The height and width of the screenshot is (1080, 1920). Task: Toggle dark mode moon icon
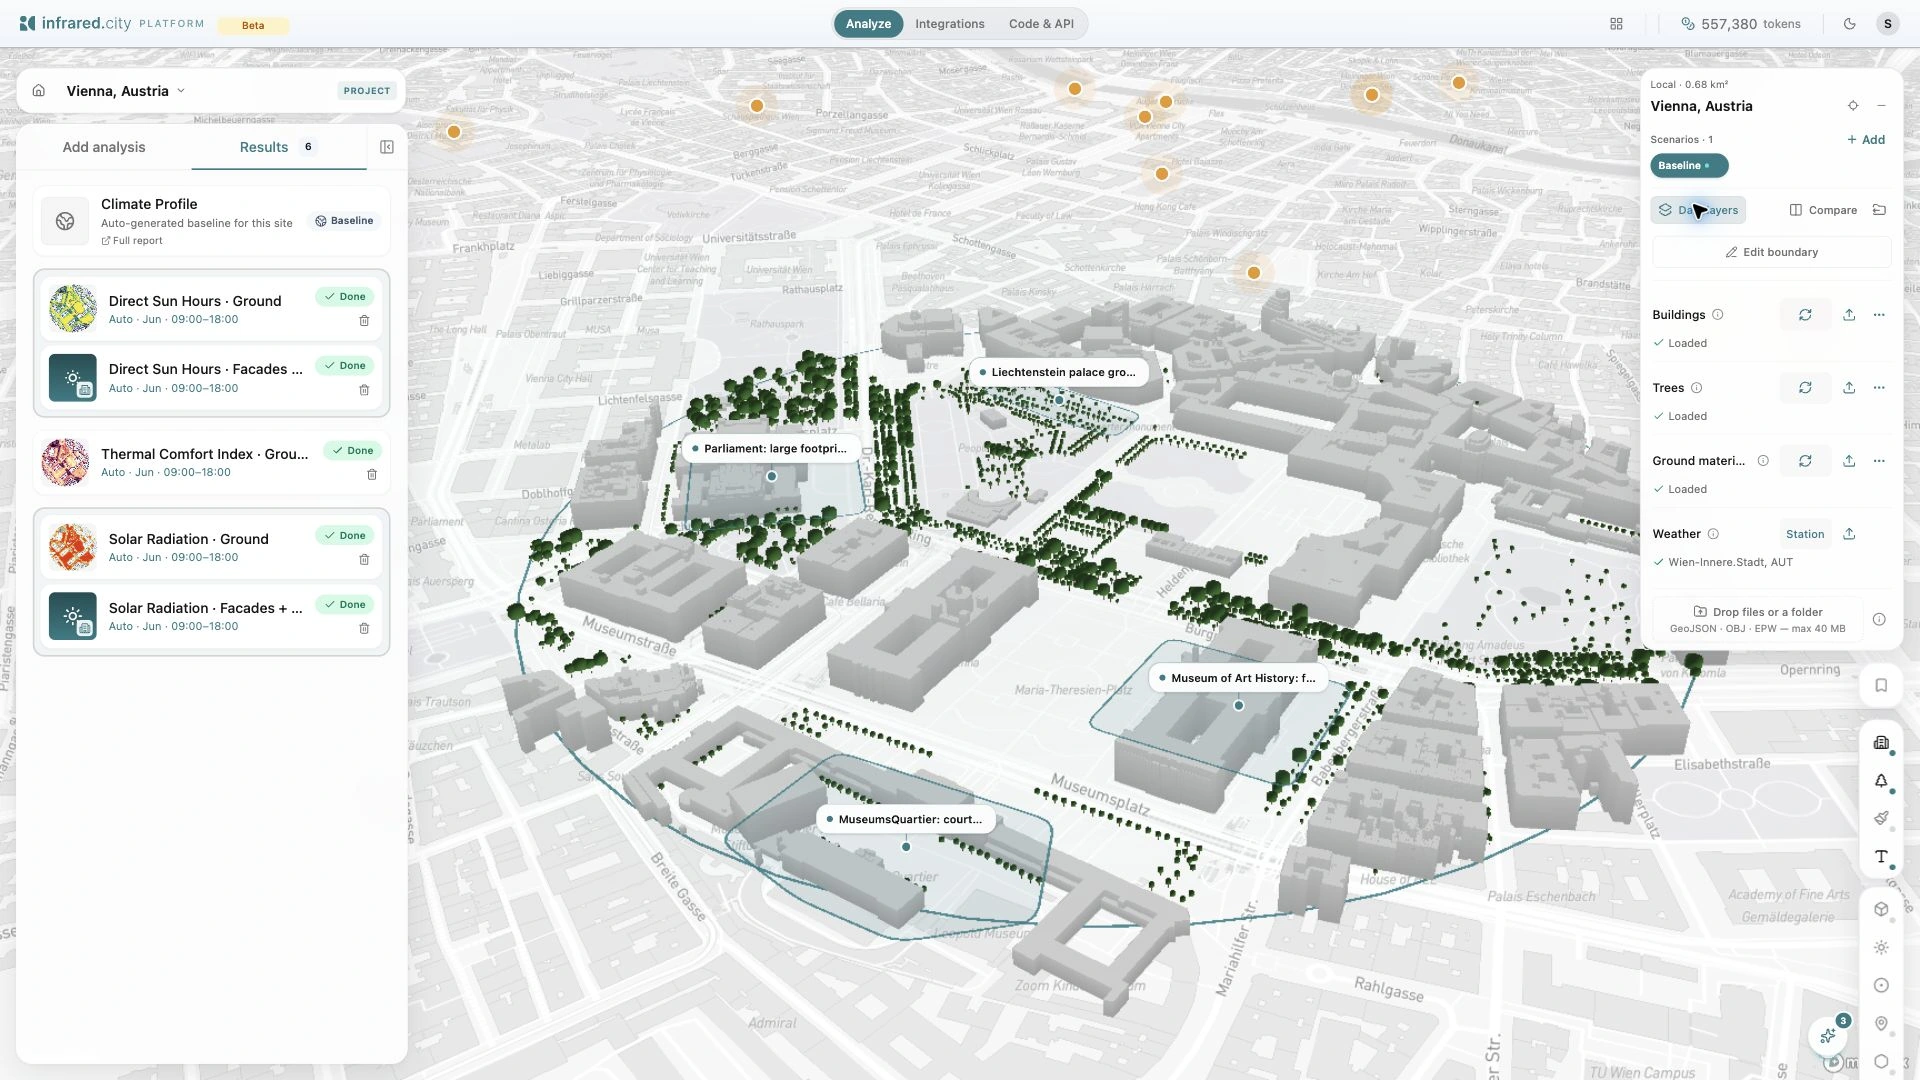point(1849,24)
